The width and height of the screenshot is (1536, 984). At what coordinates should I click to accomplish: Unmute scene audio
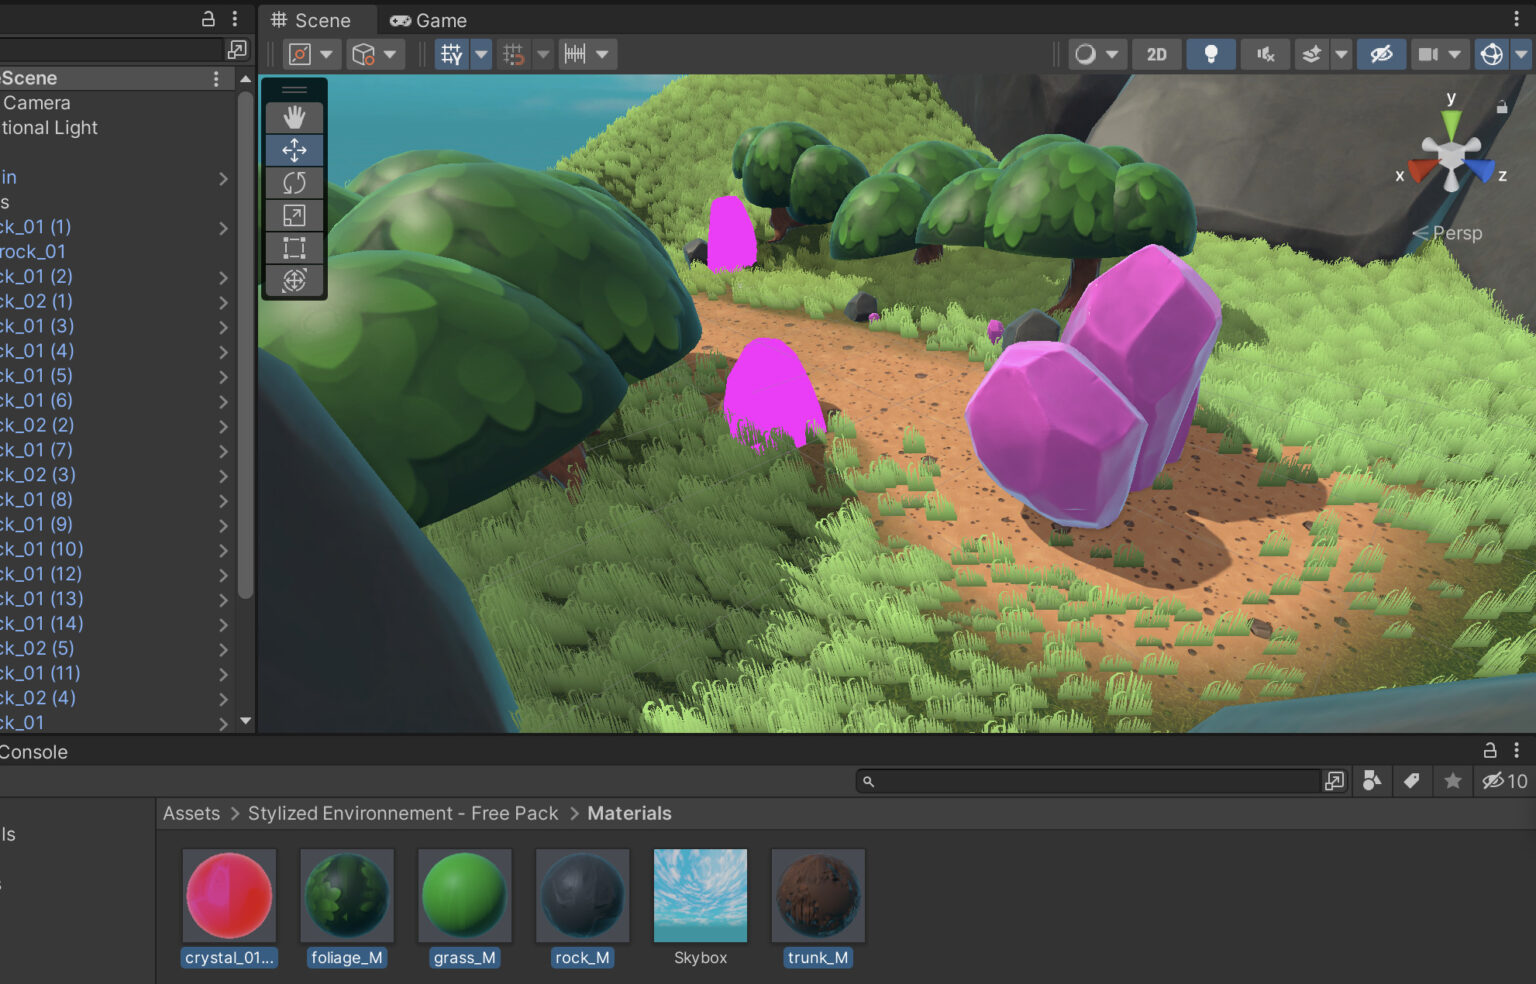[x=1265, y=54]
